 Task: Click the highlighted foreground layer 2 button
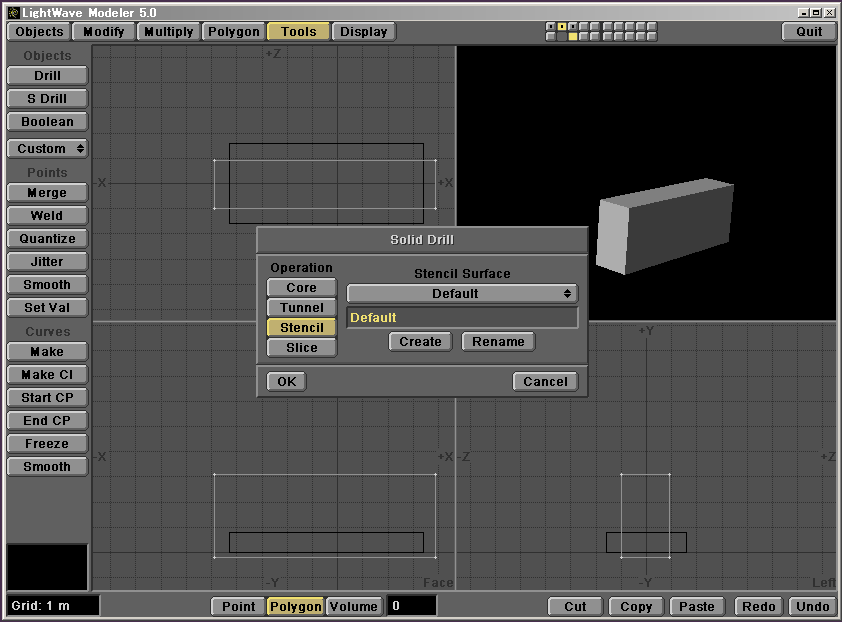click(562, 26)
